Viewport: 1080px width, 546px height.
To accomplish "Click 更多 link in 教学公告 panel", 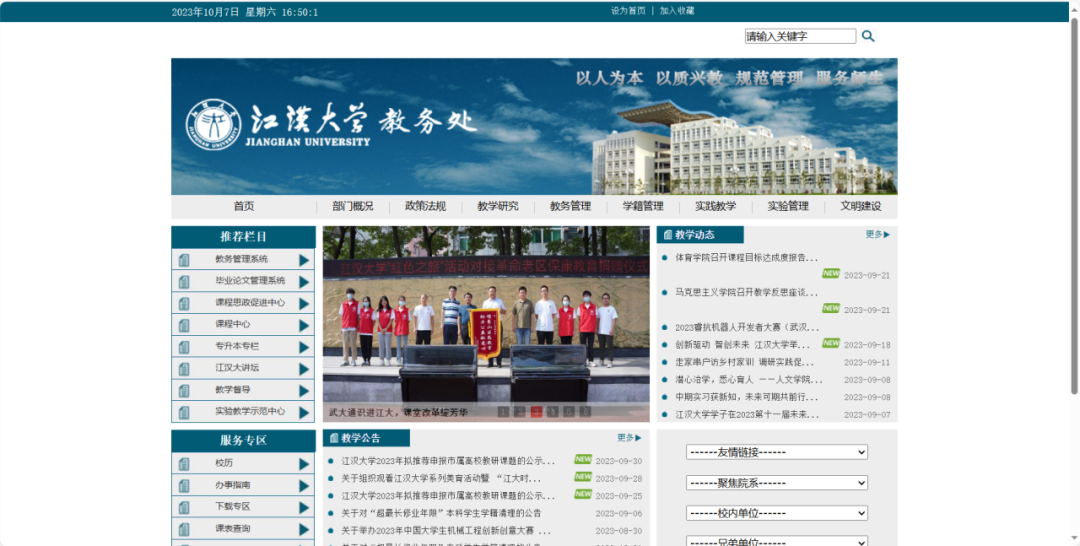I will click(x=629, y=438).
